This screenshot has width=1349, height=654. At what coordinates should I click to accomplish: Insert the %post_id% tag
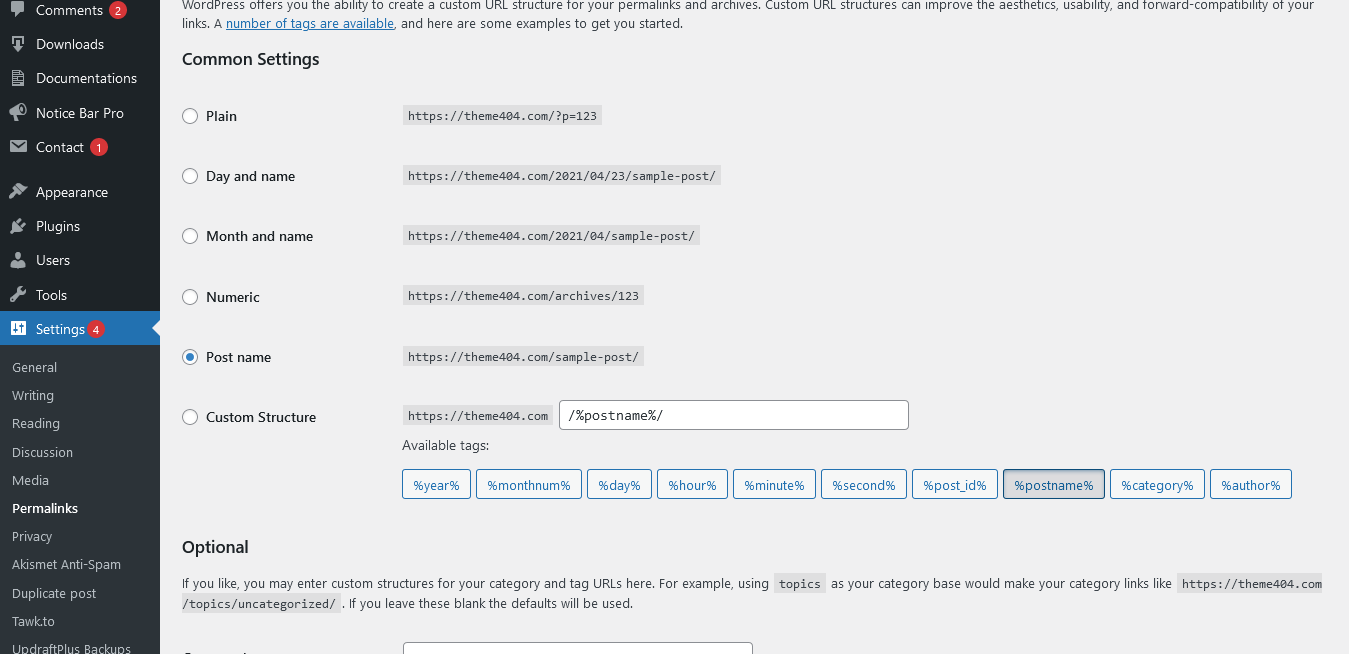pos(955,485)
